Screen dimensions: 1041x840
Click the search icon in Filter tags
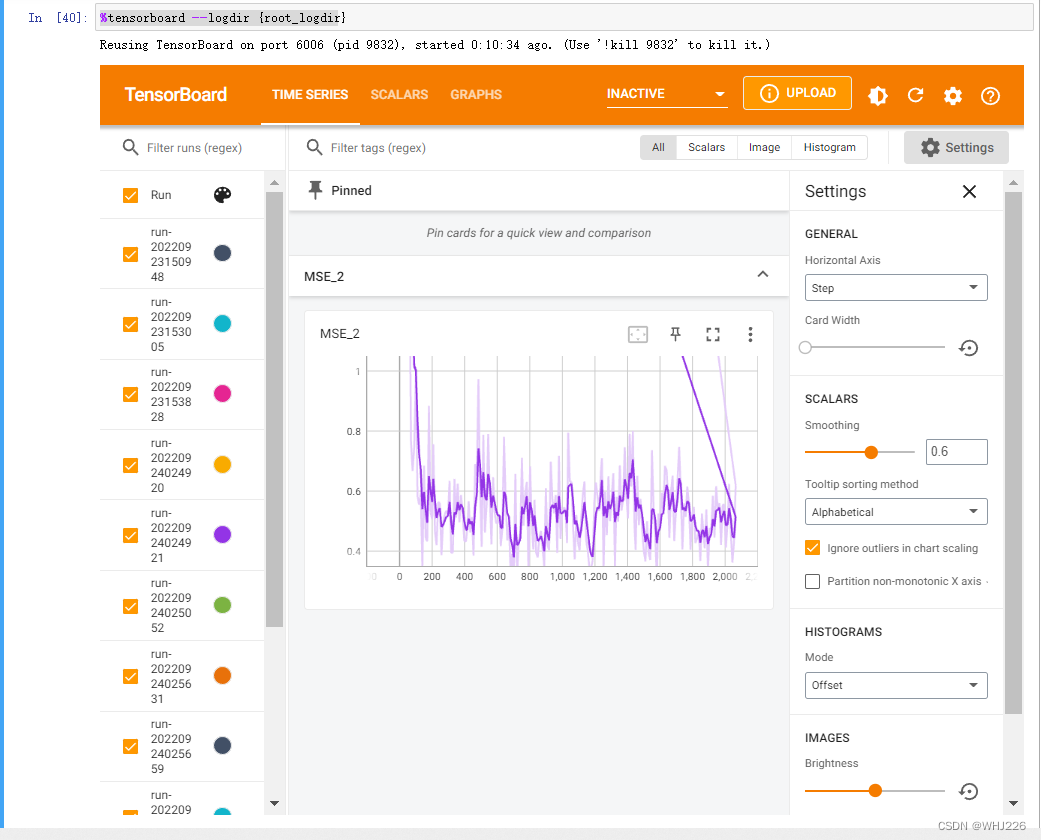(x=314, y=147)
